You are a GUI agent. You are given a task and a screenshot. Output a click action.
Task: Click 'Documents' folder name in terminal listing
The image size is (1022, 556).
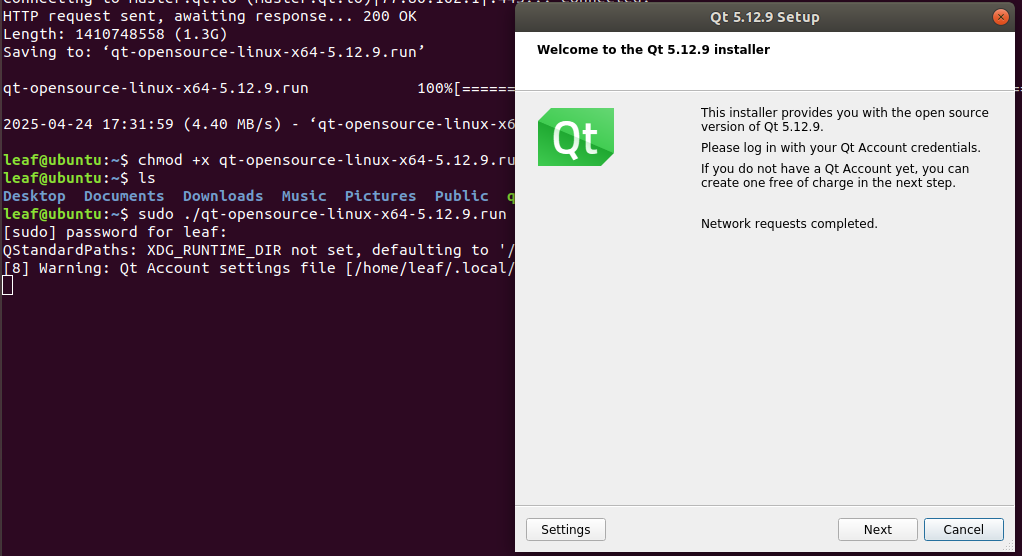click(x=124, y=196)
